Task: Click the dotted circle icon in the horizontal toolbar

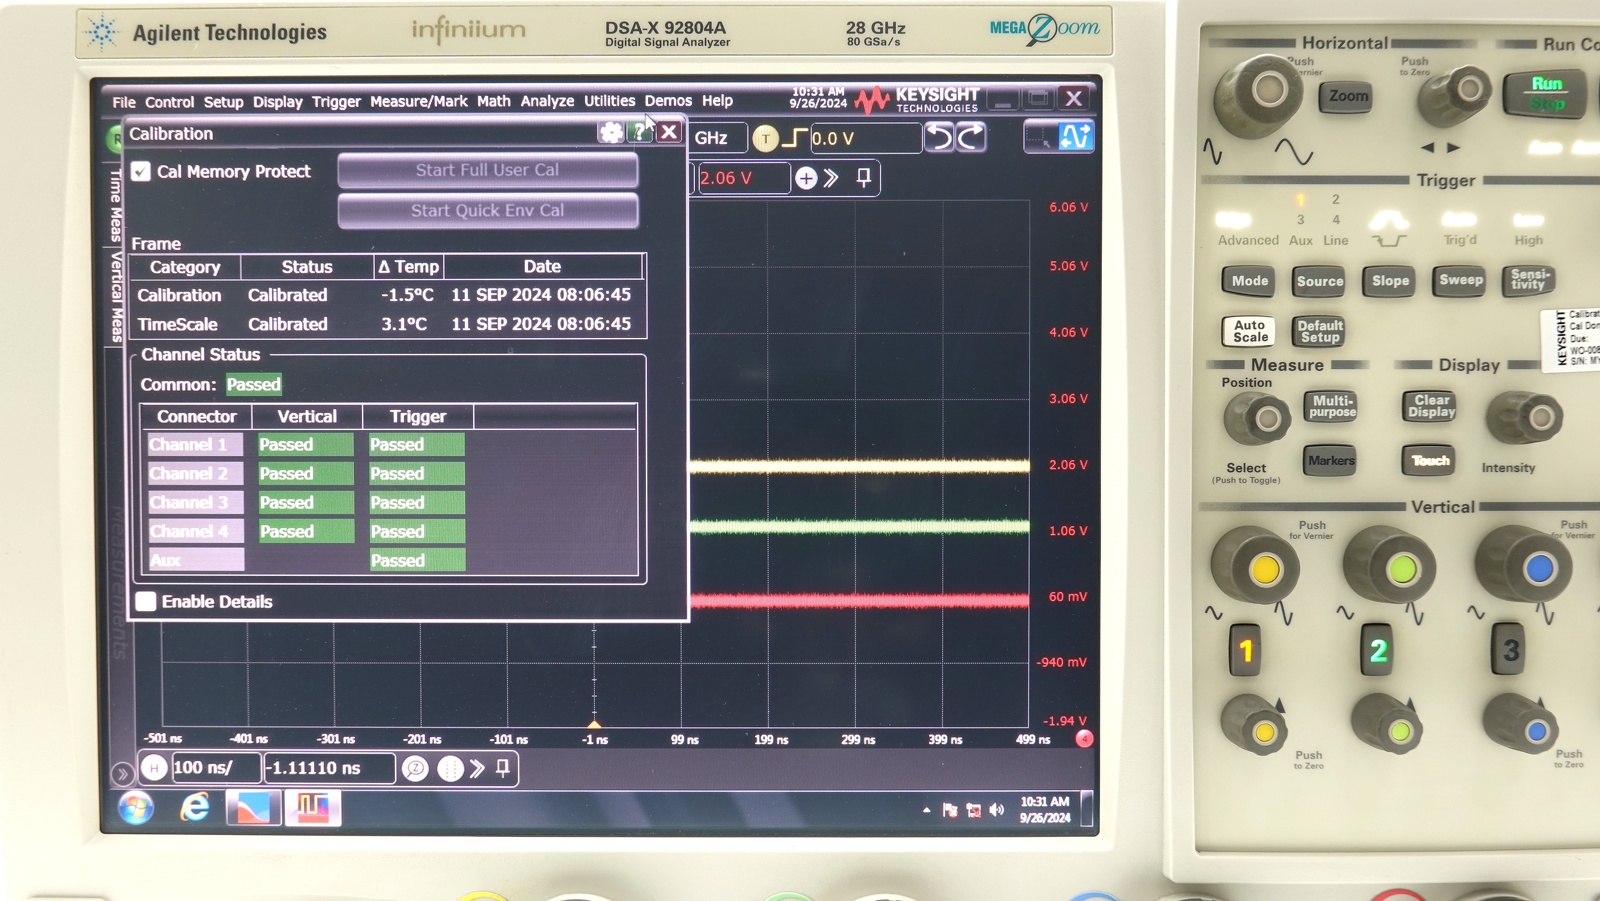Action: [x=451, y=768]
